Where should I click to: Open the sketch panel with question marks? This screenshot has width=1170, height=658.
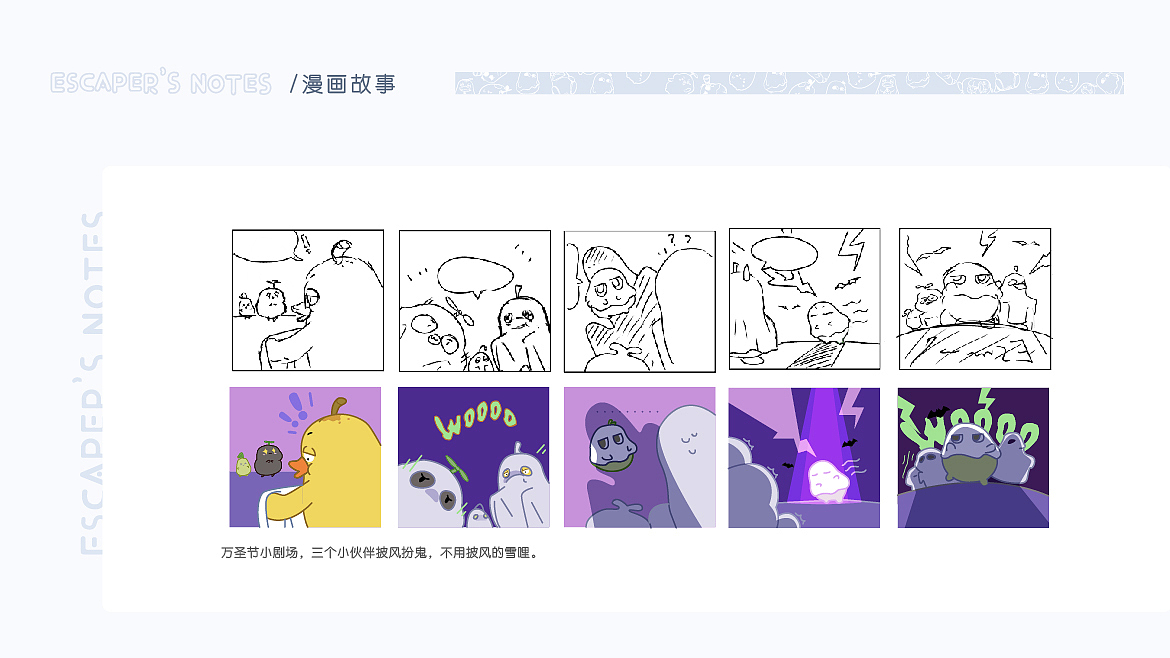tap(639, 301)
